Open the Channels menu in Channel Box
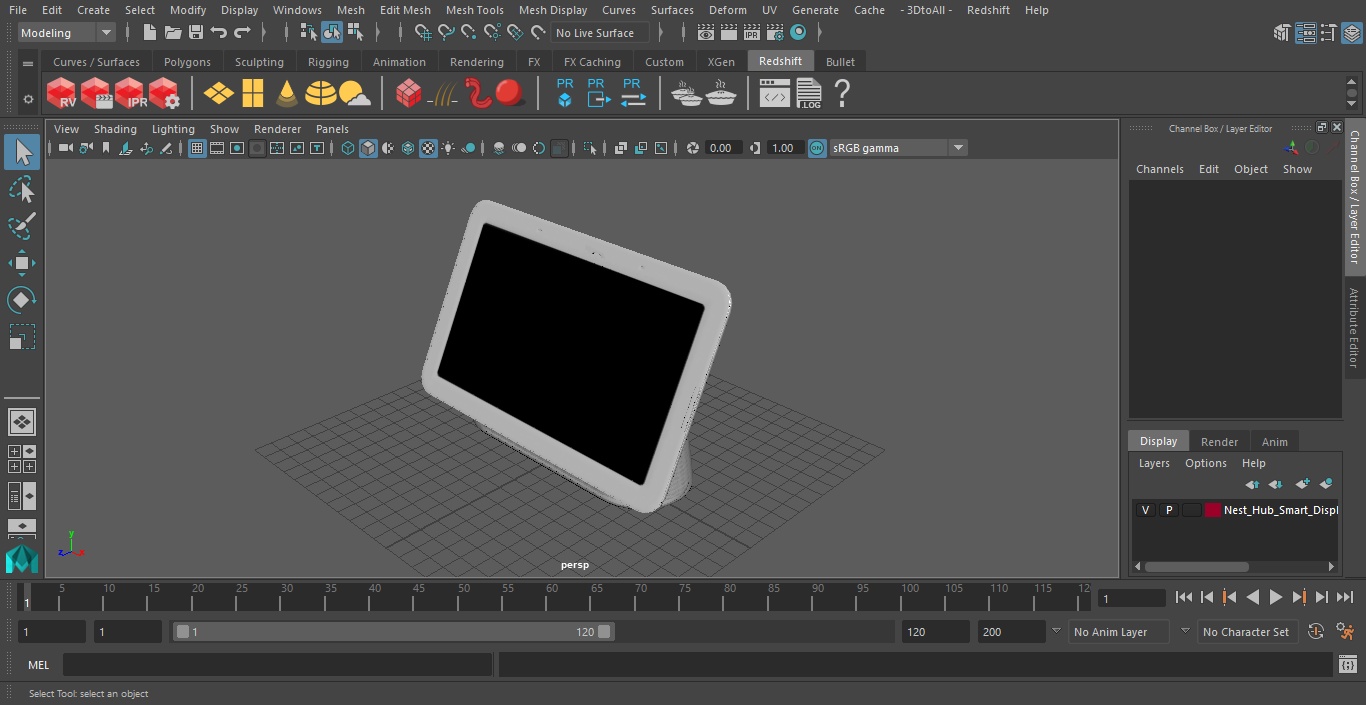Image resolution: width=1366 pixels, height=705 pixels. pos(1159,169)
